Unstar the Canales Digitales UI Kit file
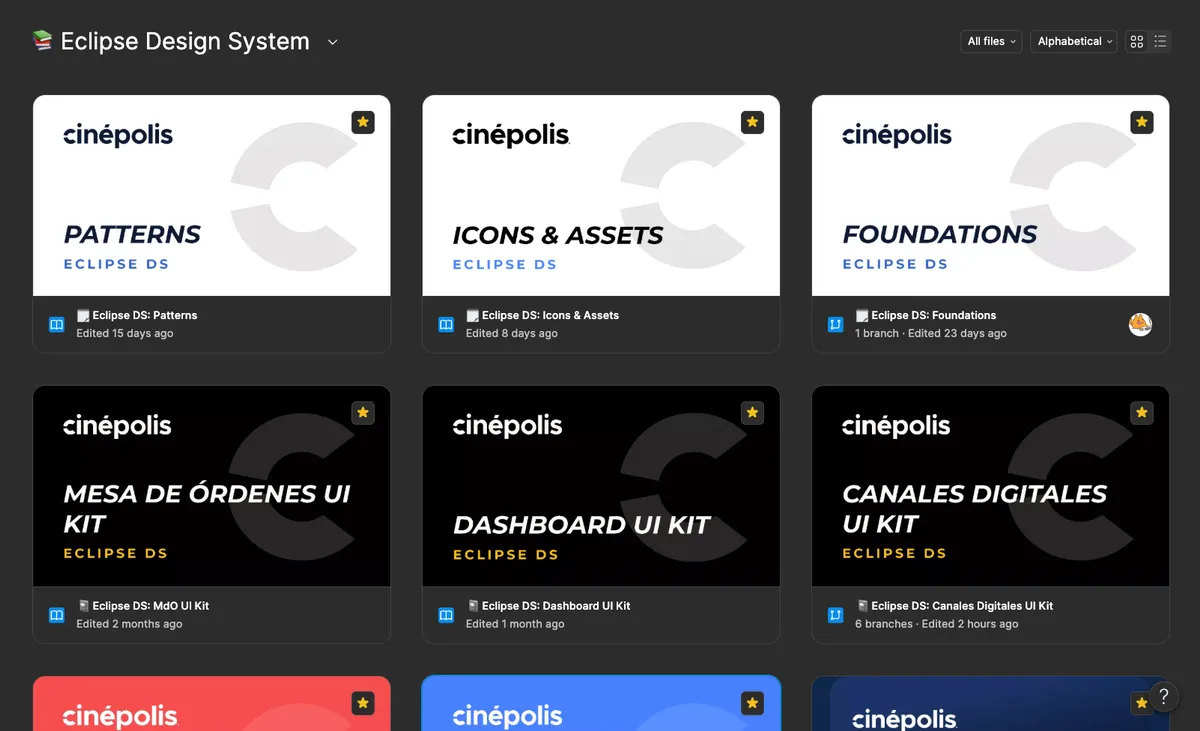 pyautogui.click(x=1142, y=412)
